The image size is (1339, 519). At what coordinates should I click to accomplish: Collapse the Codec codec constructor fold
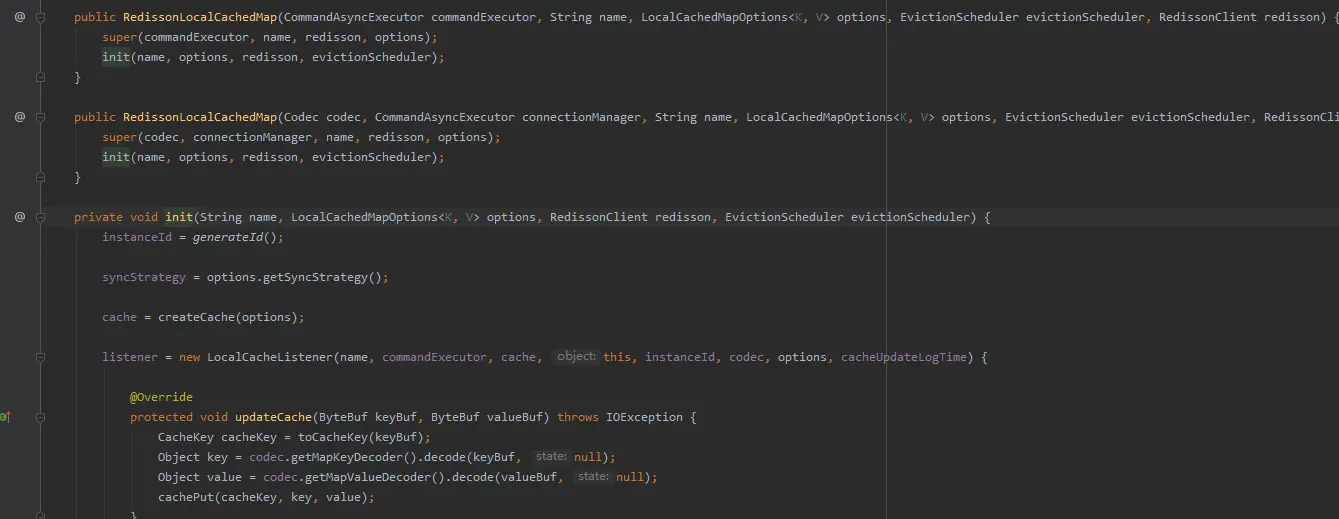(40, 117)
